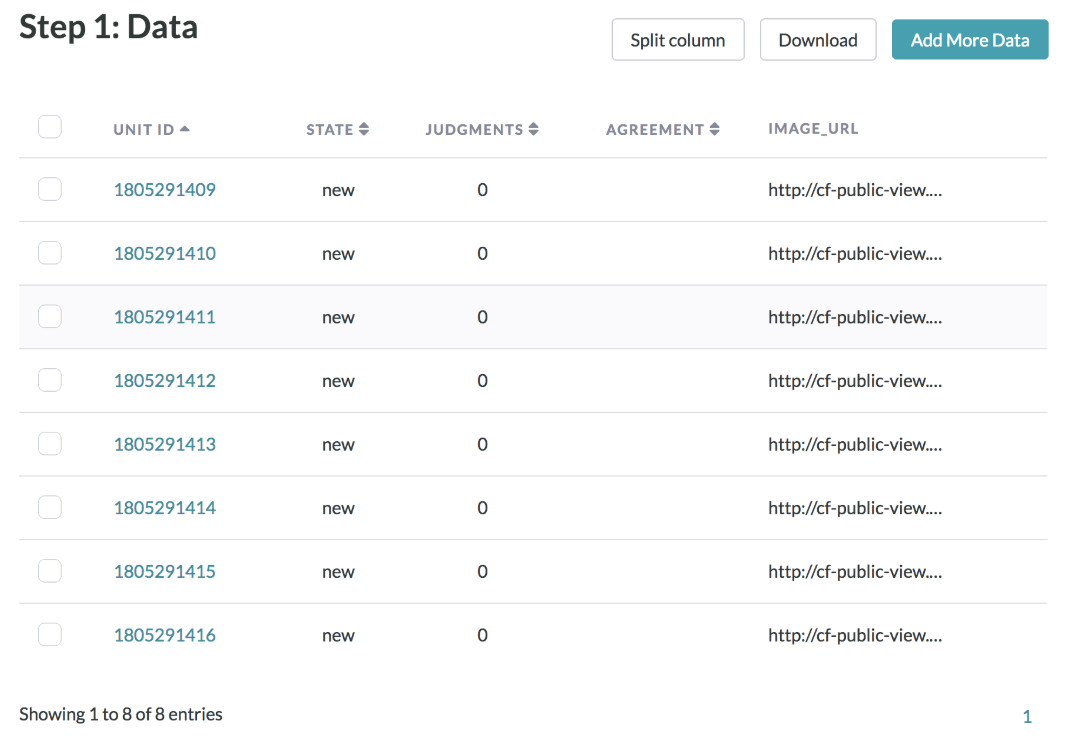Follow the 1805291413 unit link

[x=165, y=444]
